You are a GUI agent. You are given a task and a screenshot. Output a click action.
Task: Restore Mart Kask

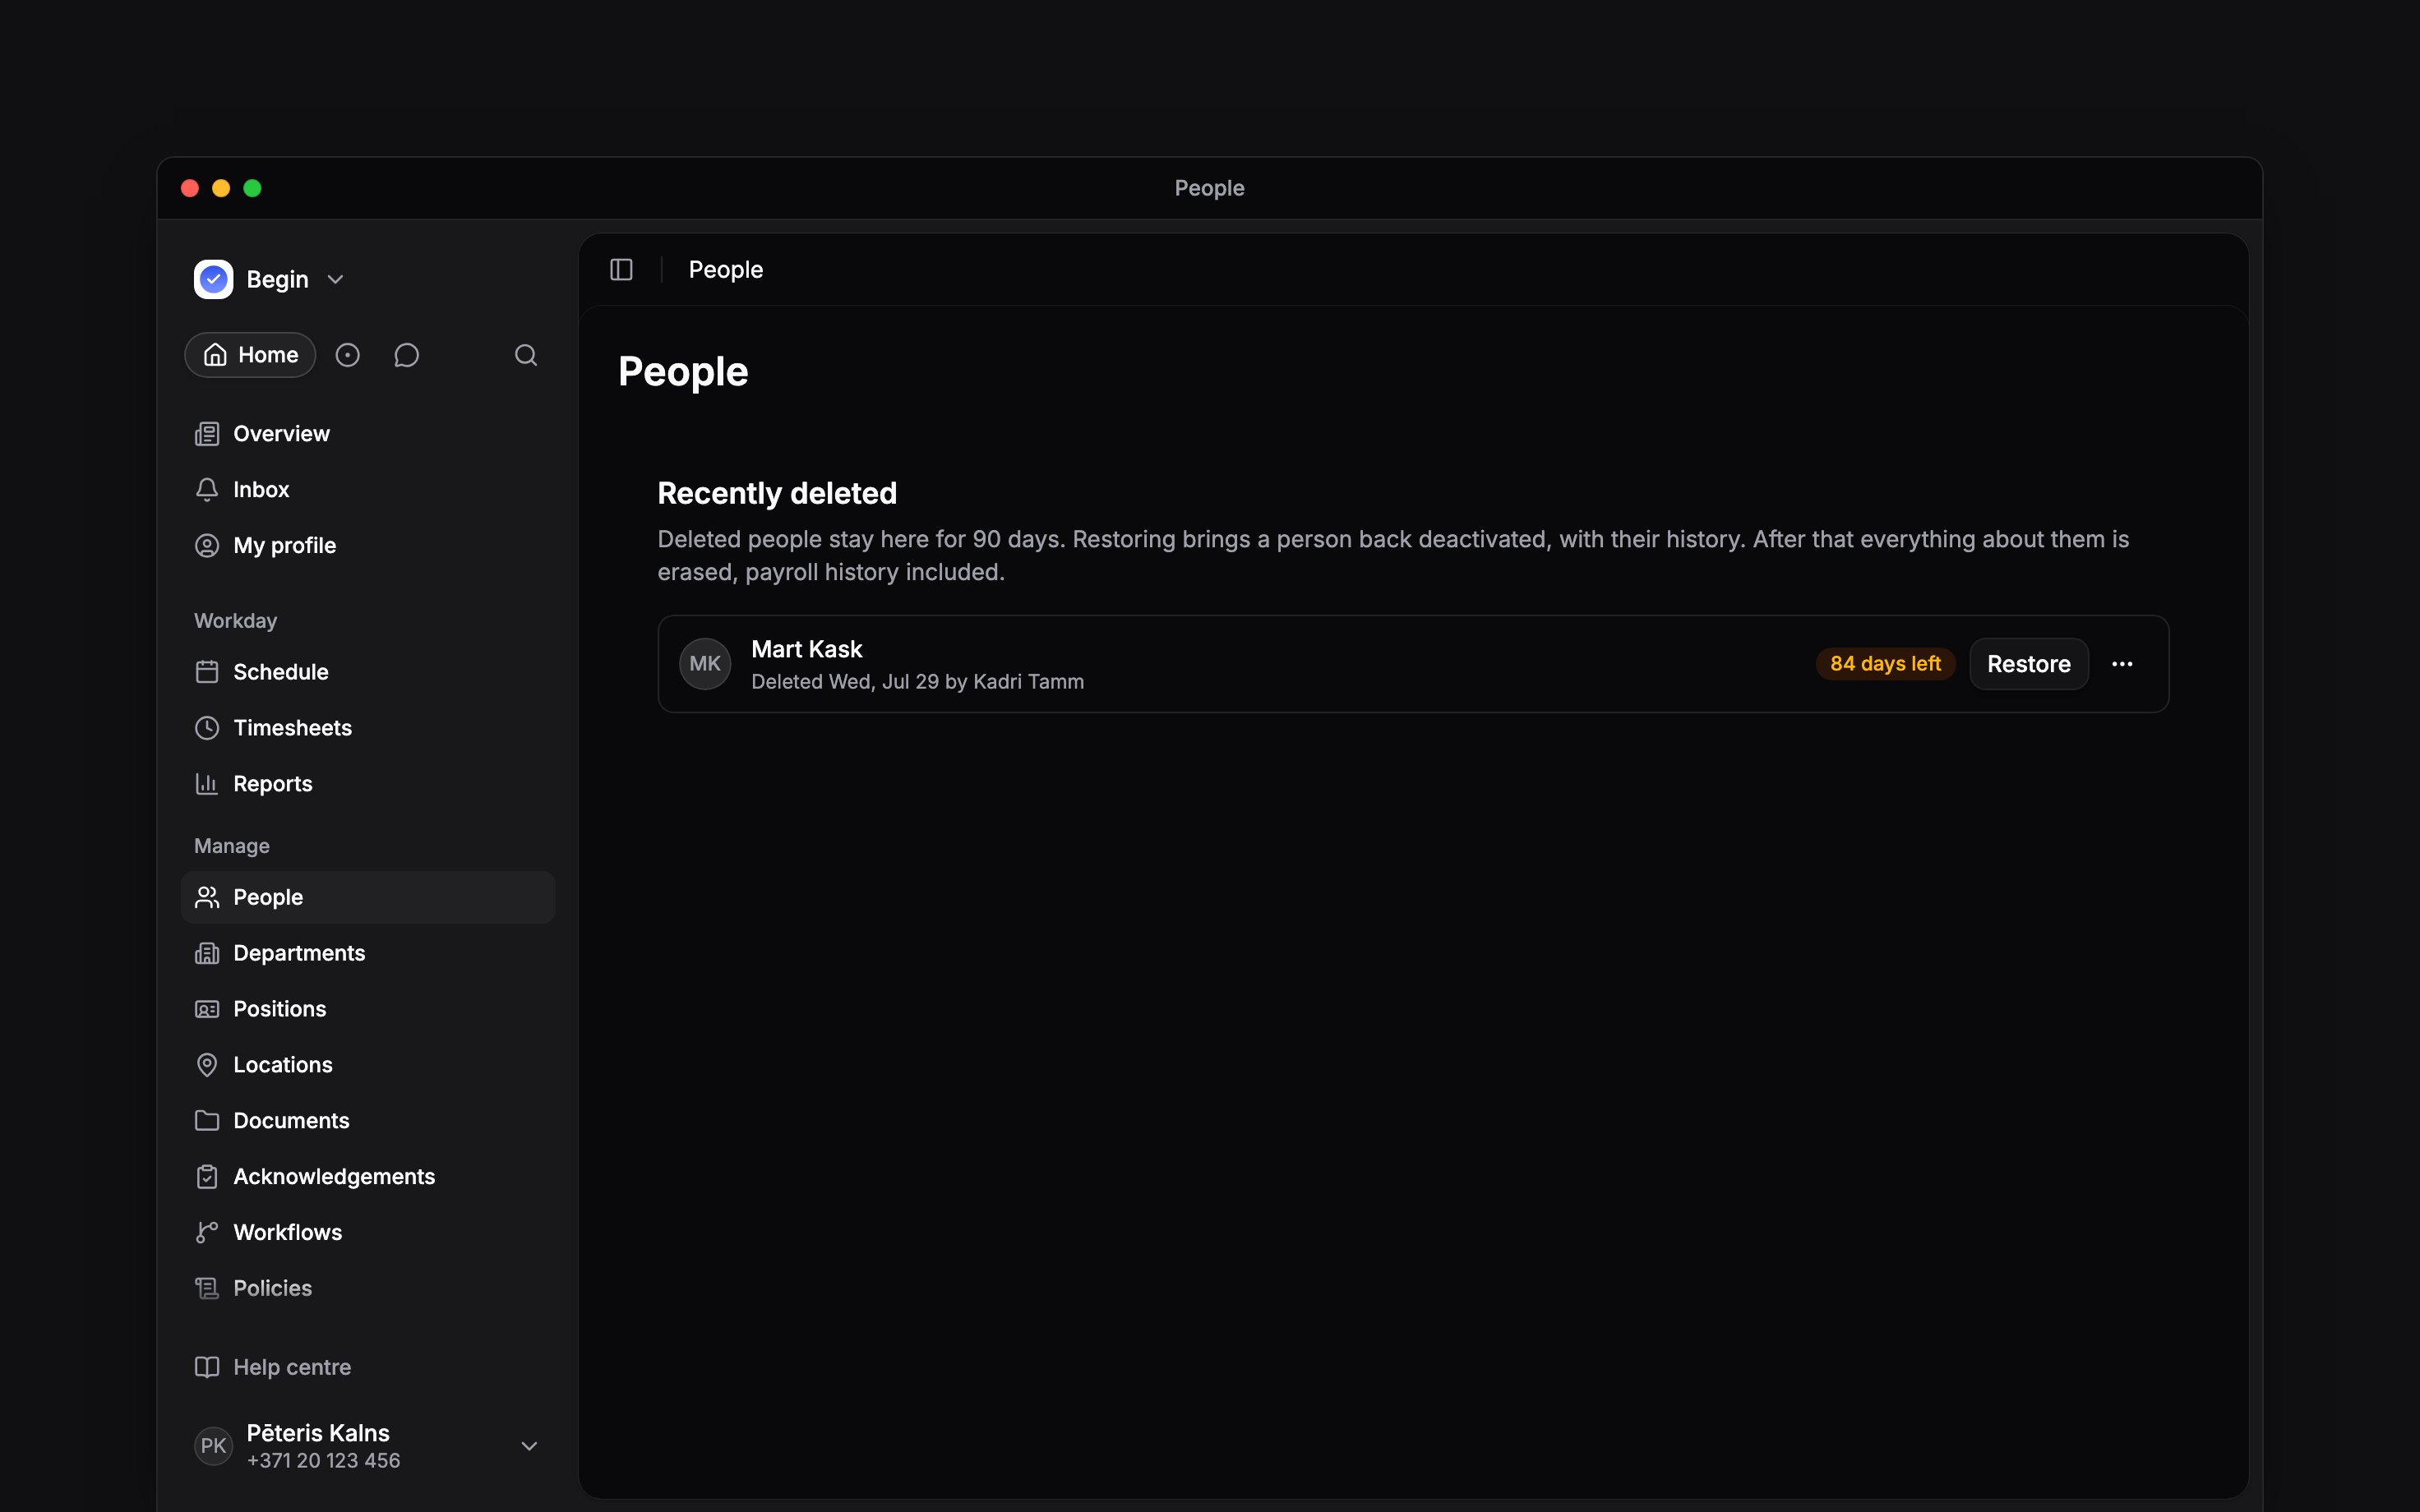pos(2029,664)
